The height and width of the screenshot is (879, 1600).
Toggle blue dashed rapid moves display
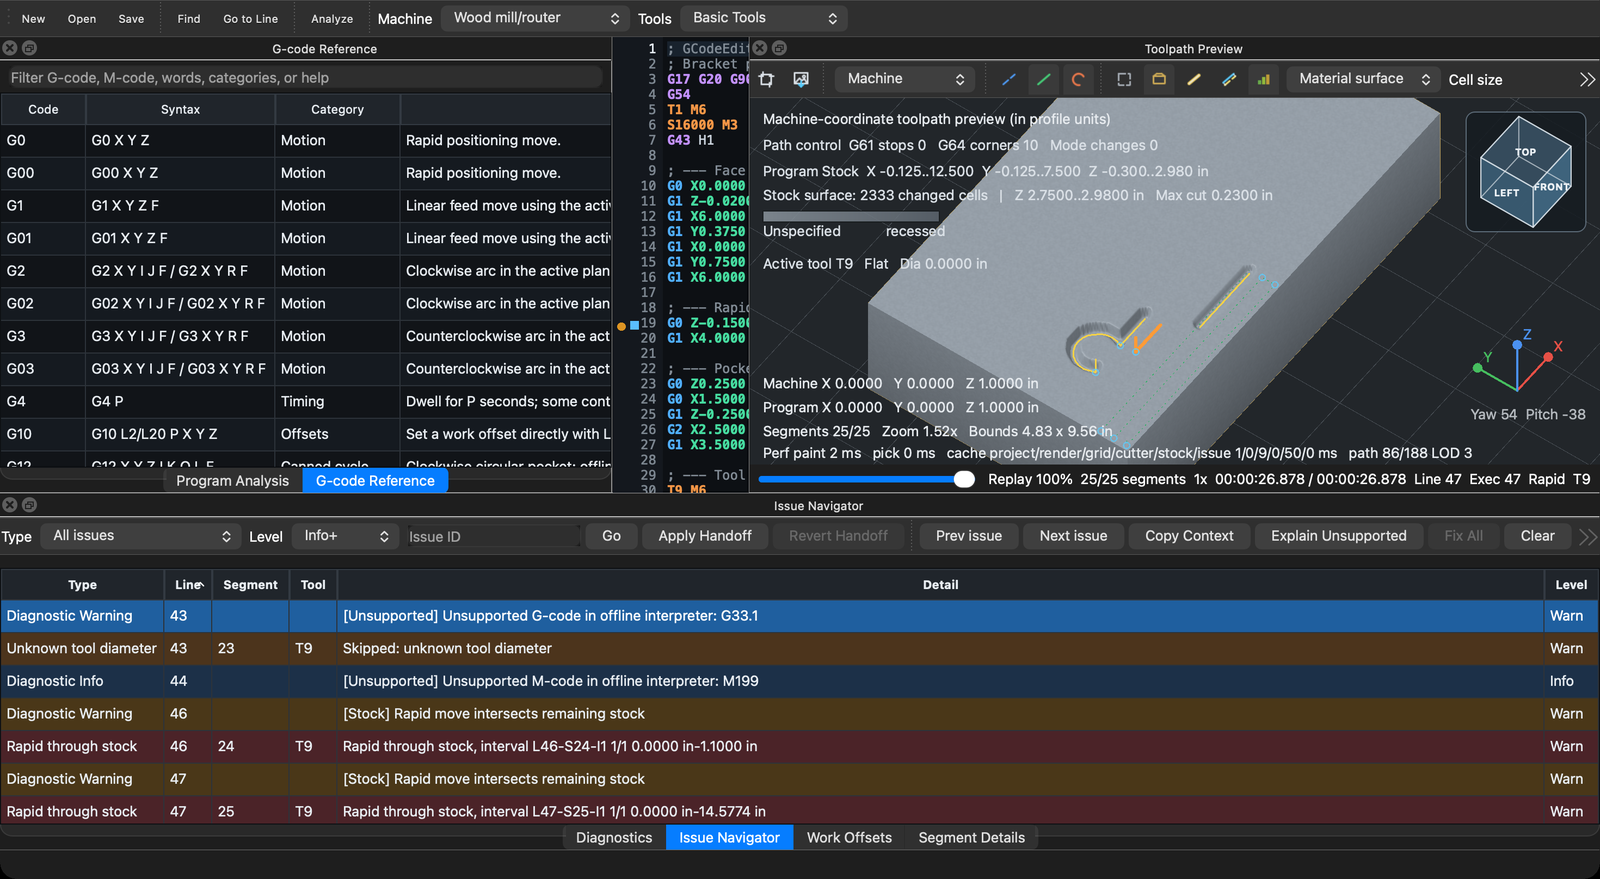(x=1009, y=79)
